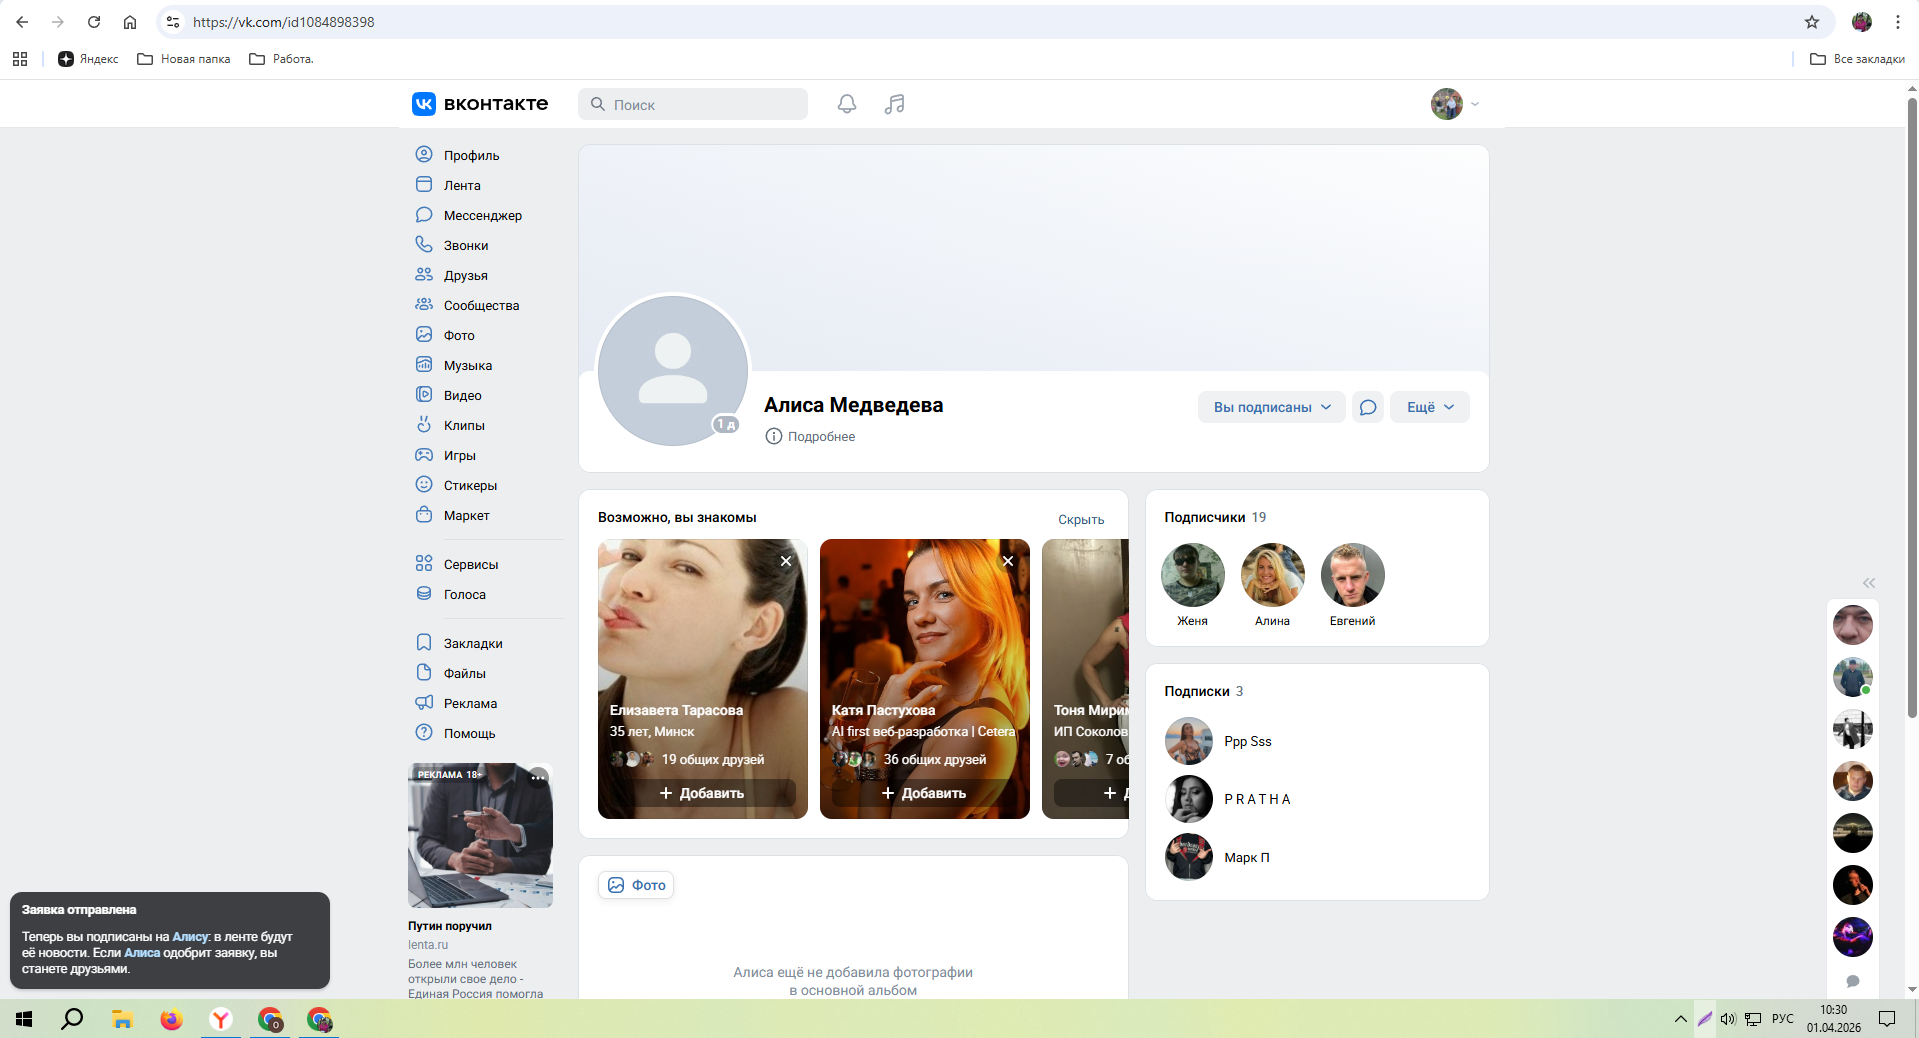Screen dimensions: 1919x1038
Task: Open the Фото tab button
Action: (x=636, y=885)
